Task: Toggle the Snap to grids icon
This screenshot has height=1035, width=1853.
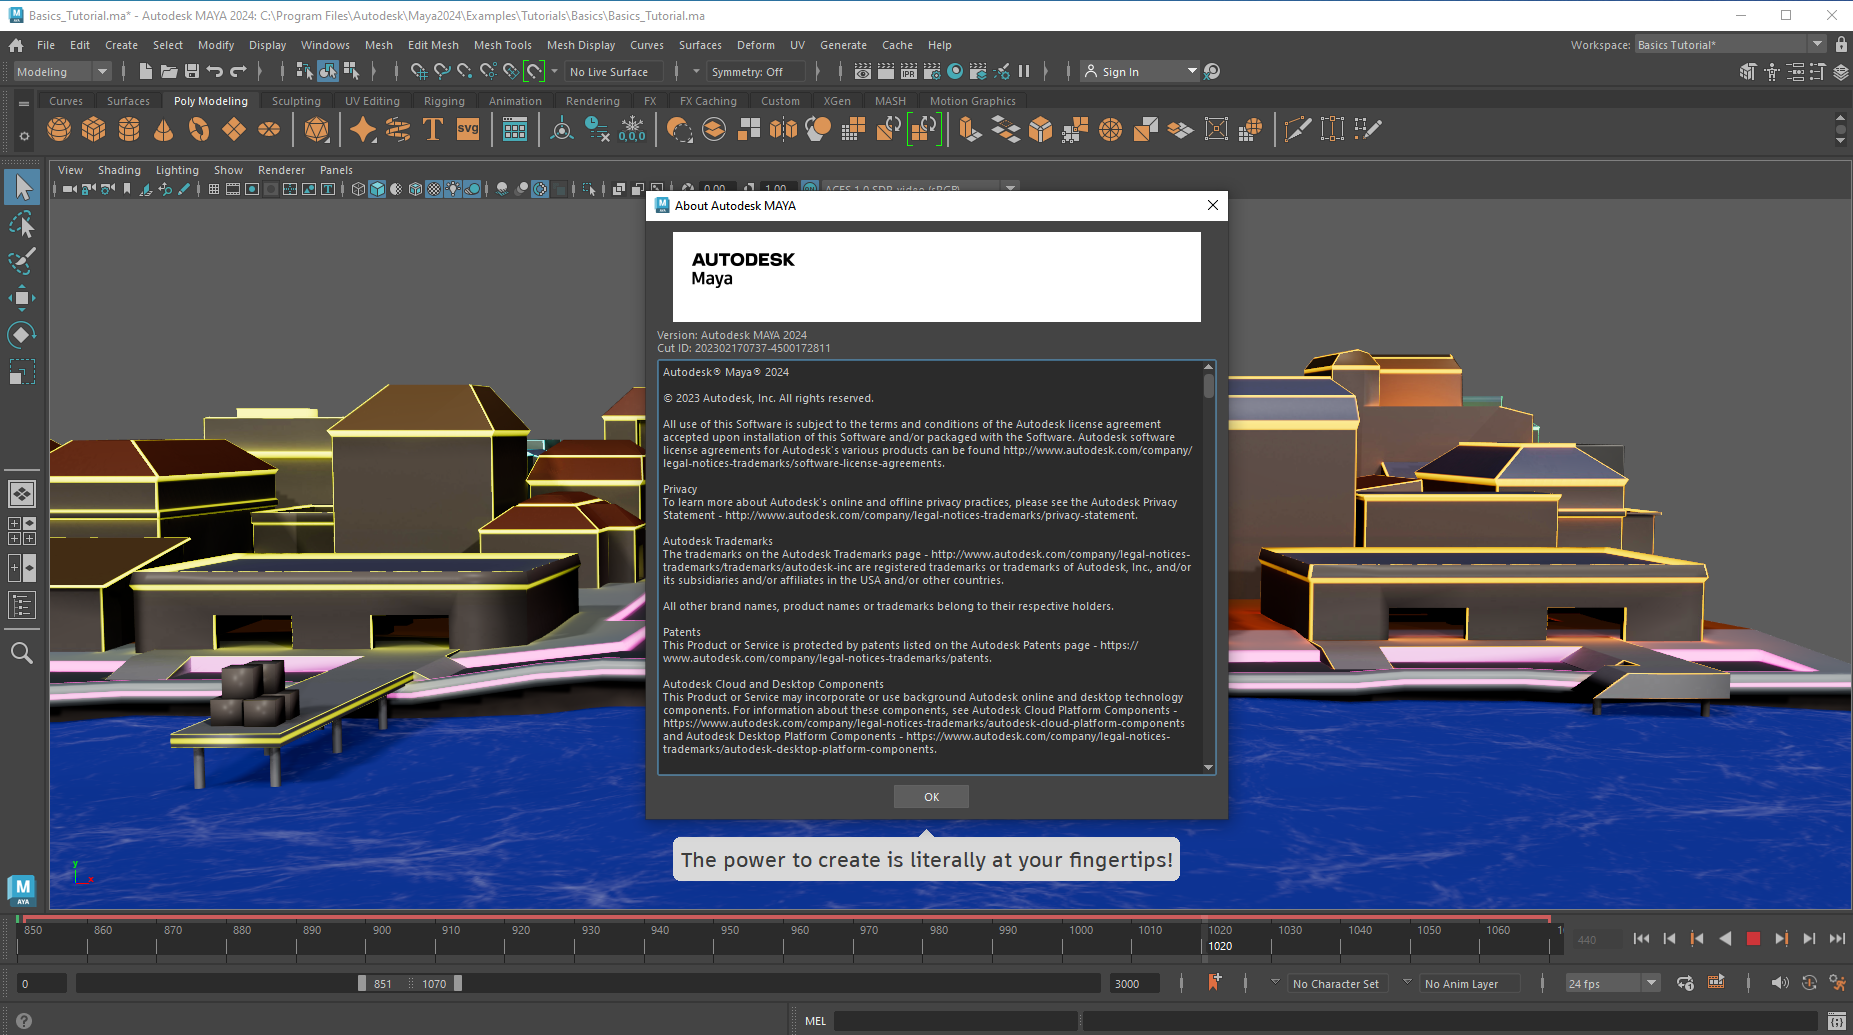Action: pyautogui.click(x=419, y=71)
